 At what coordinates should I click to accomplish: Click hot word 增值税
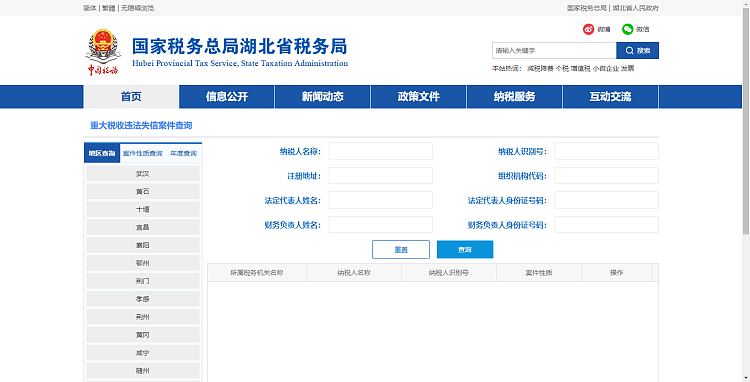[x=581, y=68]
